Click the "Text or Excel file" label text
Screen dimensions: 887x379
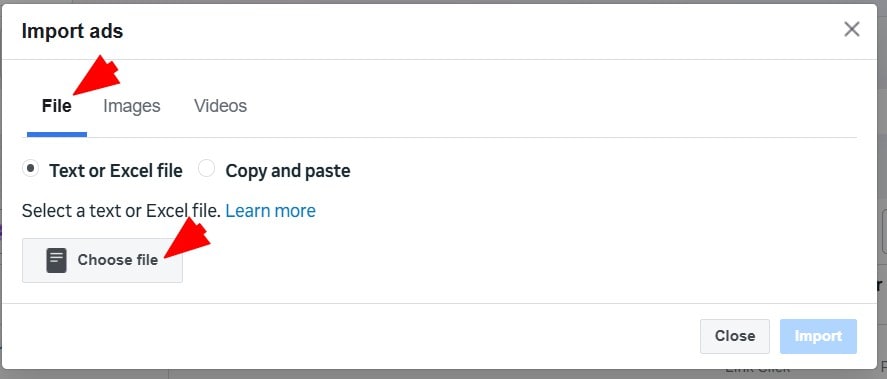[x=116, y=171]
